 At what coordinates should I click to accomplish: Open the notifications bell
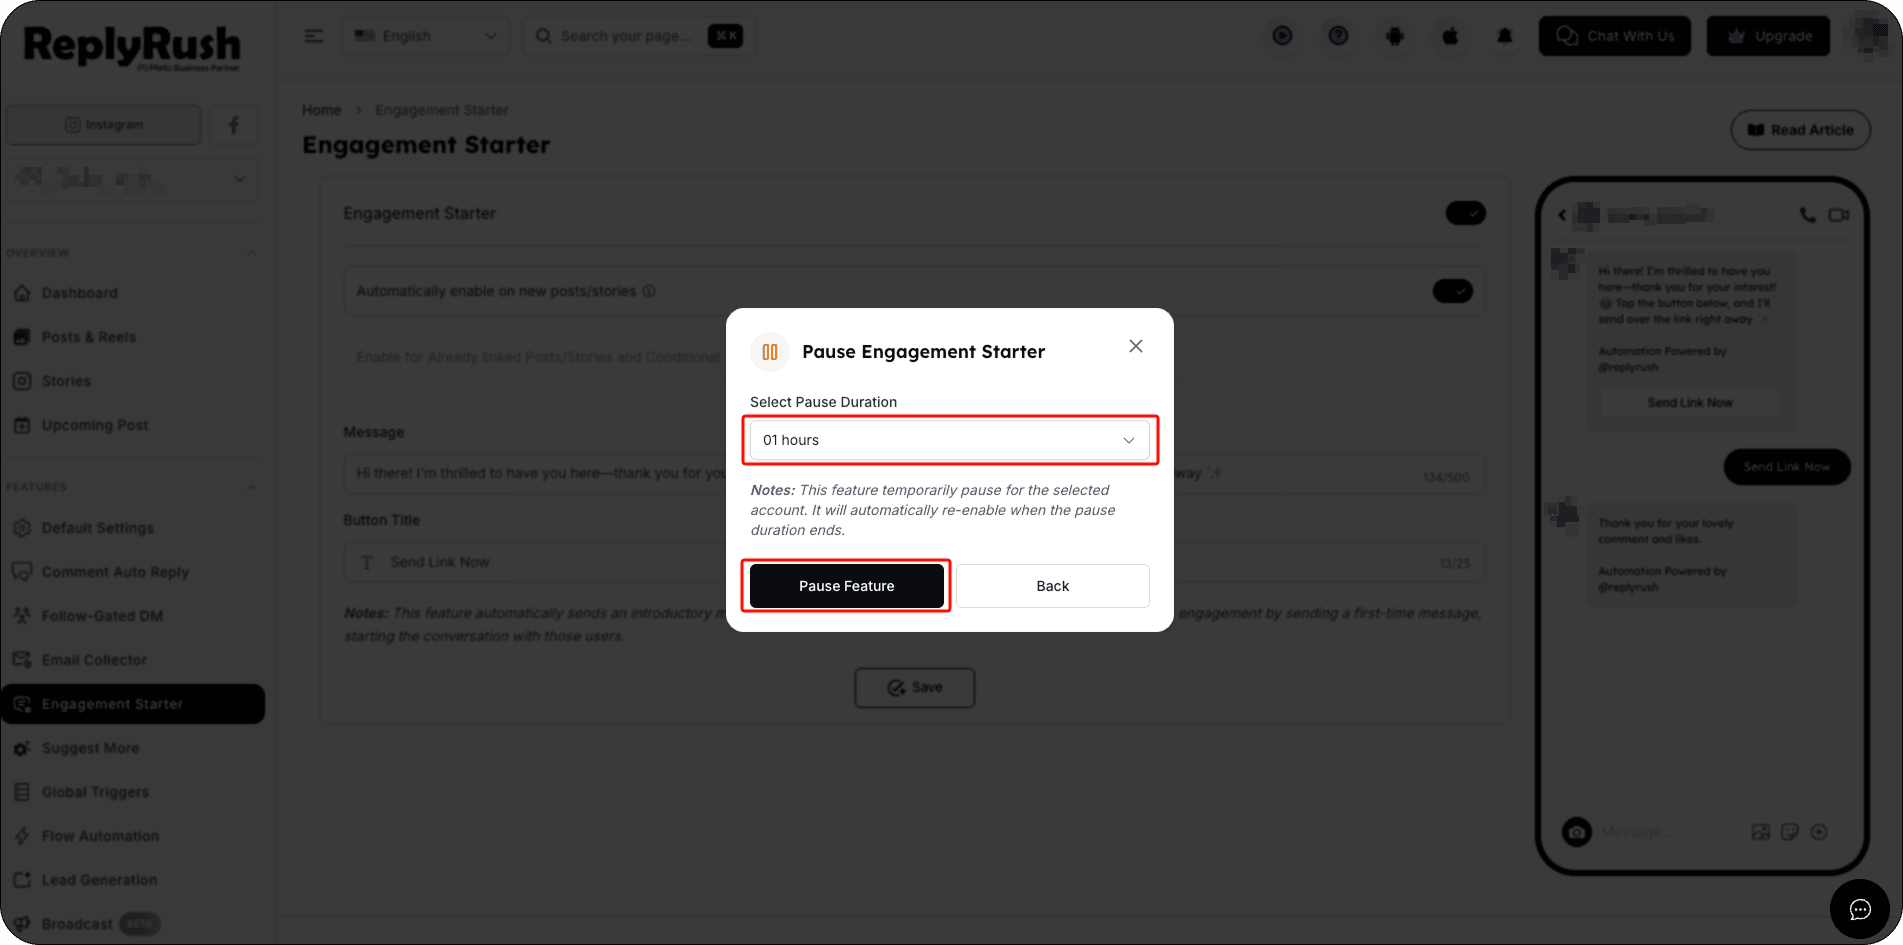click(x=1505, y=36)
